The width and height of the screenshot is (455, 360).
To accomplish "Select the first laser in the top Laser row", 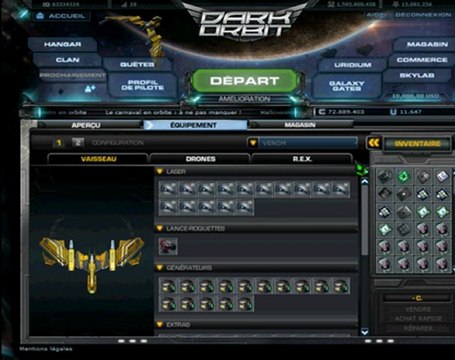I will pos(168,190).
